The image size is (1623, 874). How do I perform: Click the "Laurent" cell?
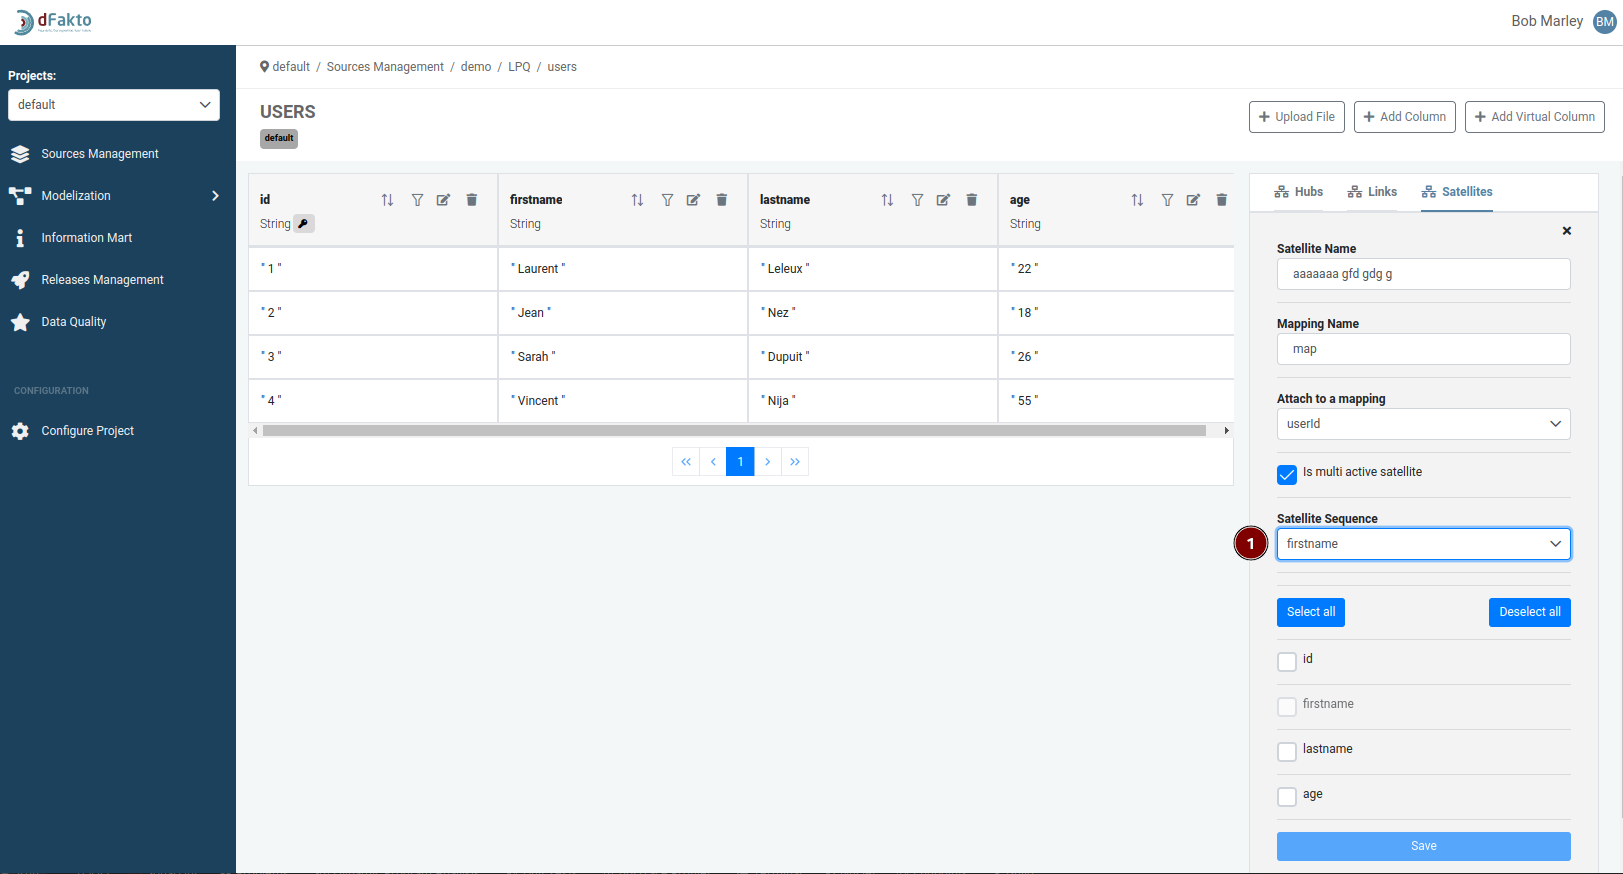623,269
